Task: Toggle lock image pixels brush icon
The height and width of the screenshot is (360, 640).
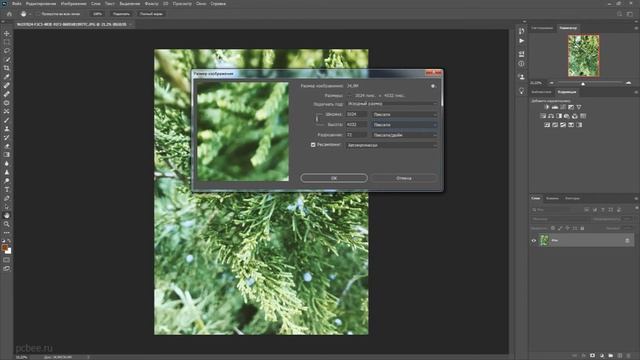Action: pos(560,228)
